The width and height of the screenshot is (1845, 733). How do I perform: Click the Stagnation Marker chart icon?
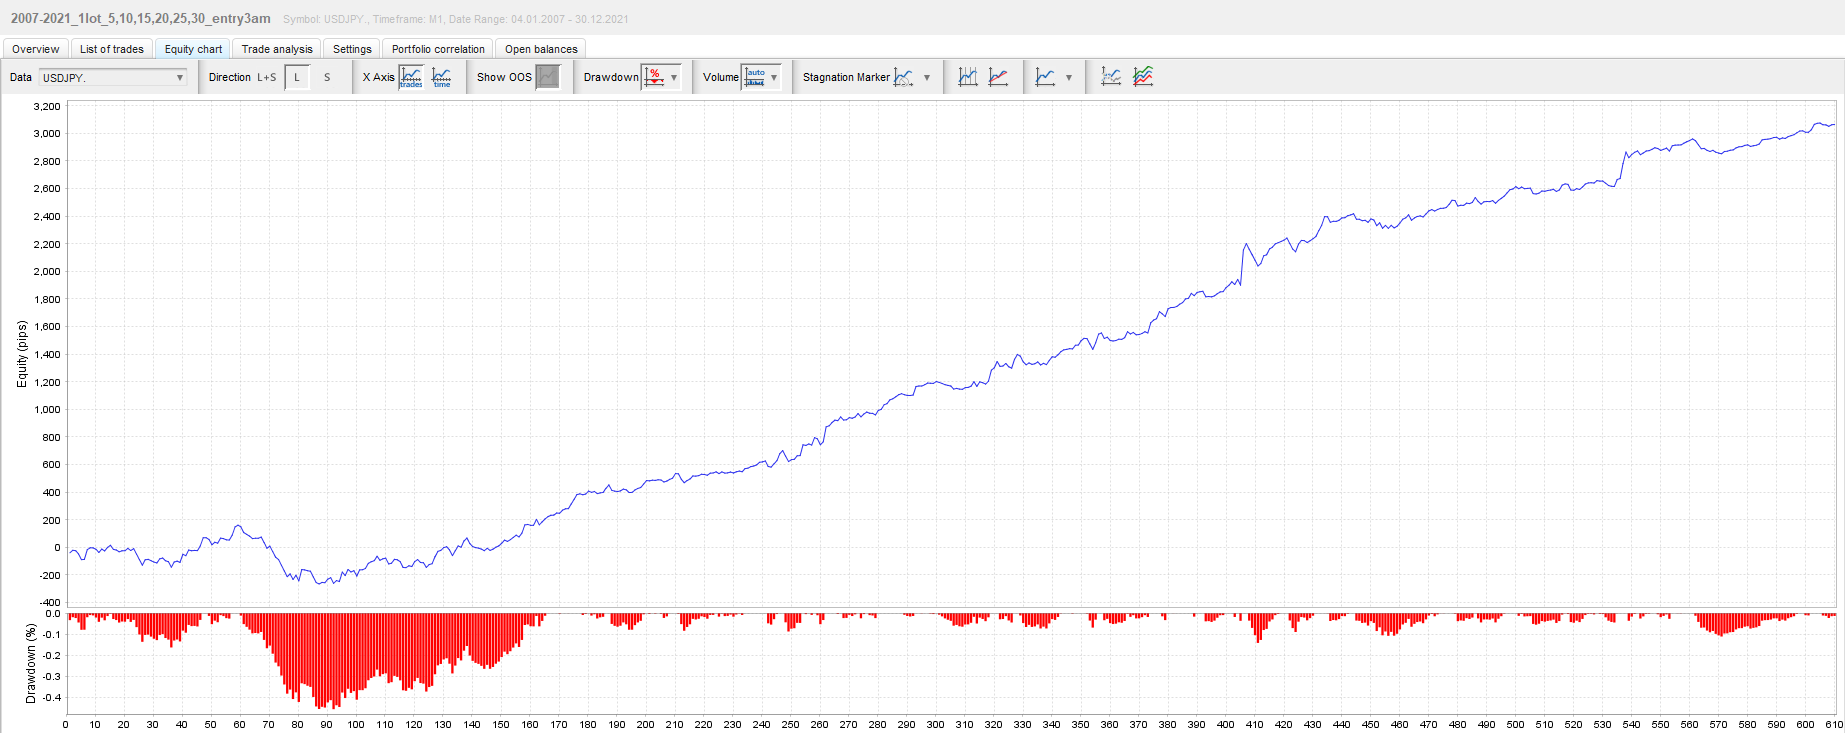(x=904, y=77)
